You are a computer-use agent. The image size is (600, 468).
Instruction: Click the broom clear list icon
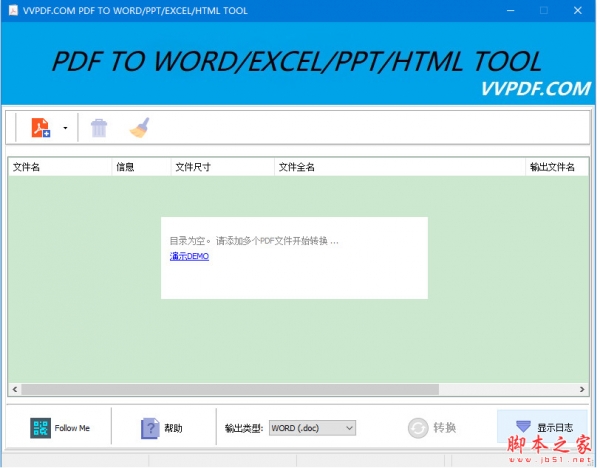(140, 127)
